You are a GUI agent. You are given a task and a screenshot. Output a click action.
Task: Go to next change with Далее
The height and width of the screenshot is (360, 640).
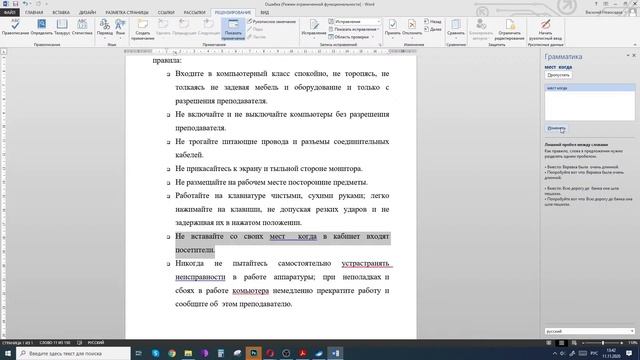tap(433, 29)
